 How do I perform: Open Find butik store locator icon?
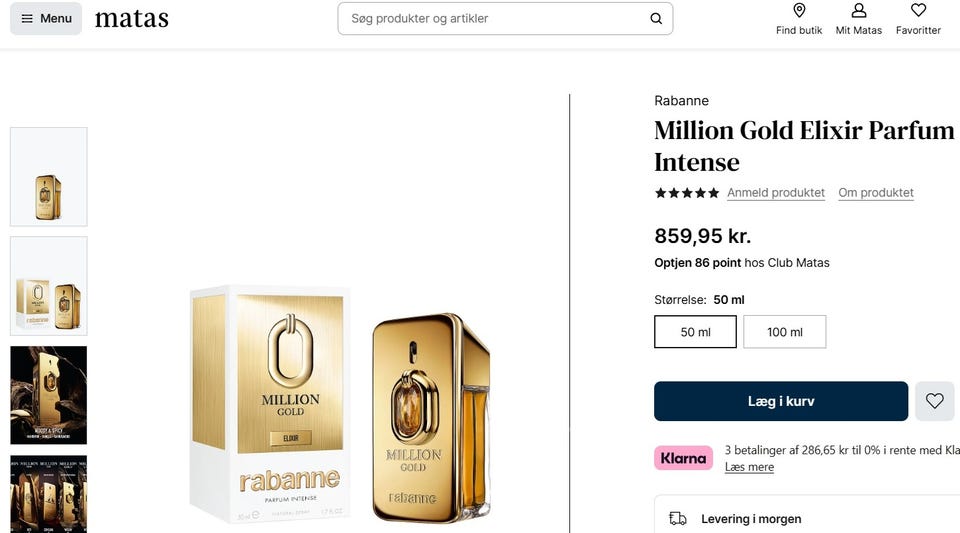point(799,18)
